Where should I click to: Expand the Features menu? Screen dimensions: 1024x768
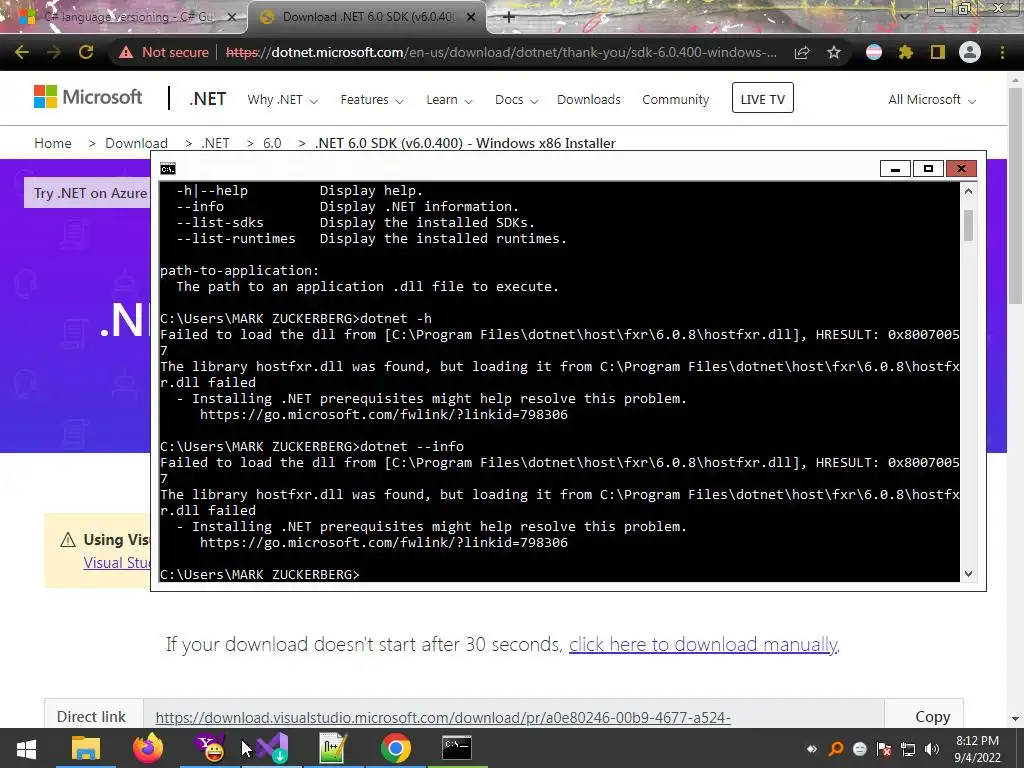click(372, 100)
